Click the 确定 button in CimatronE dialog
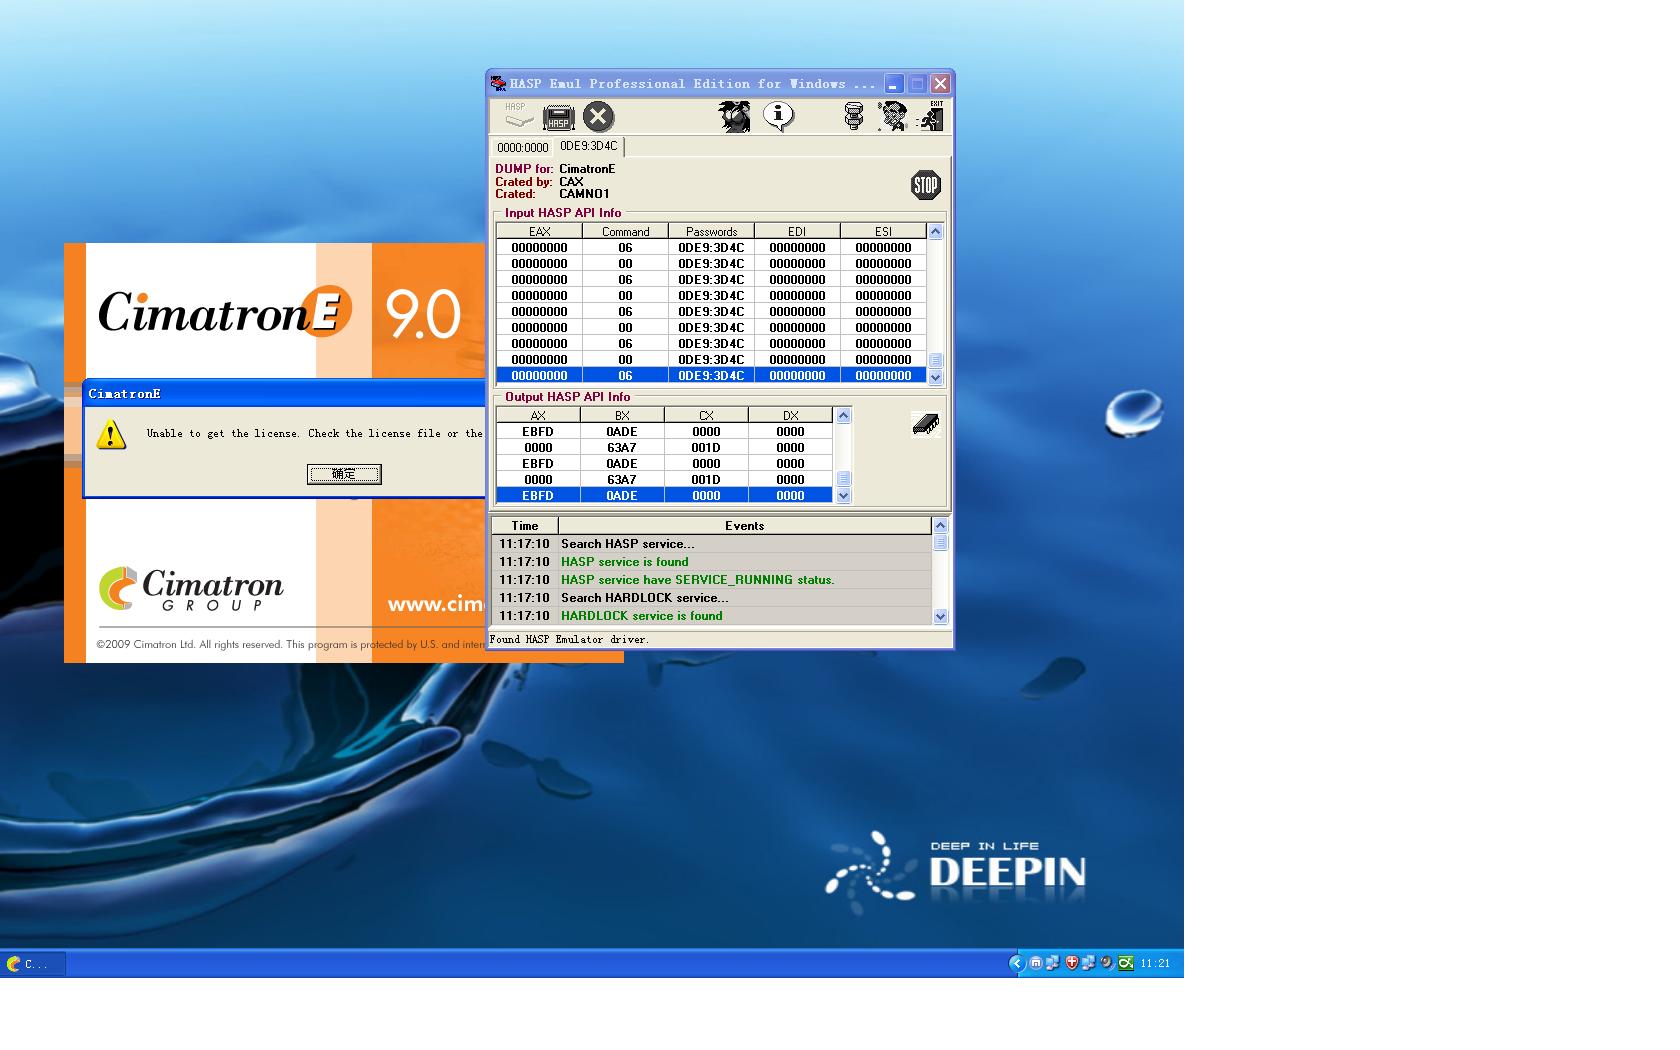 pyautogui.click(x=344, y=474)
